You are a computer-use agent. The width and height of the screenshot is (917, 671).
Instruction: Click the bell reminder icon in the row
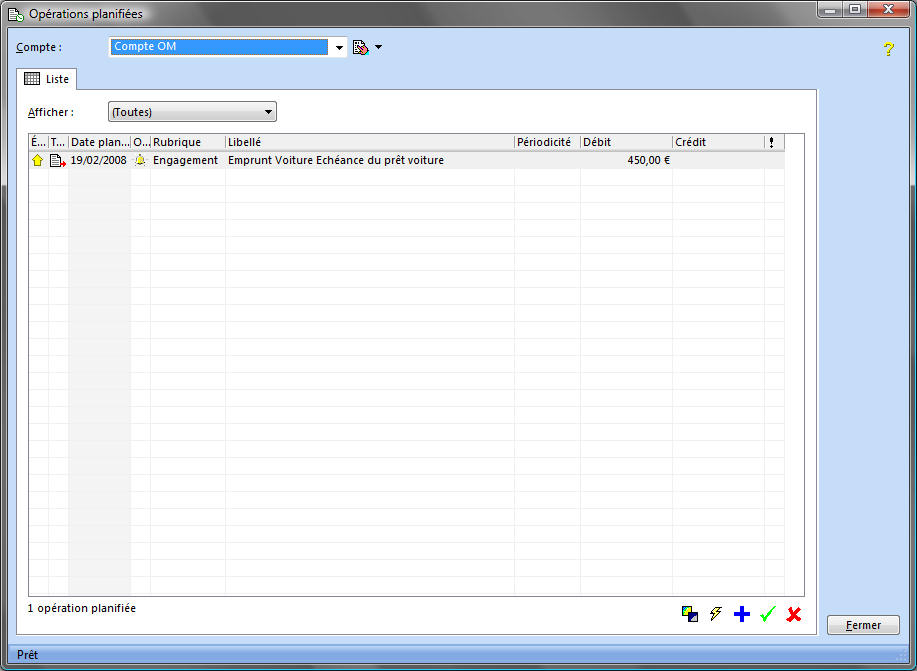point(140,160)
